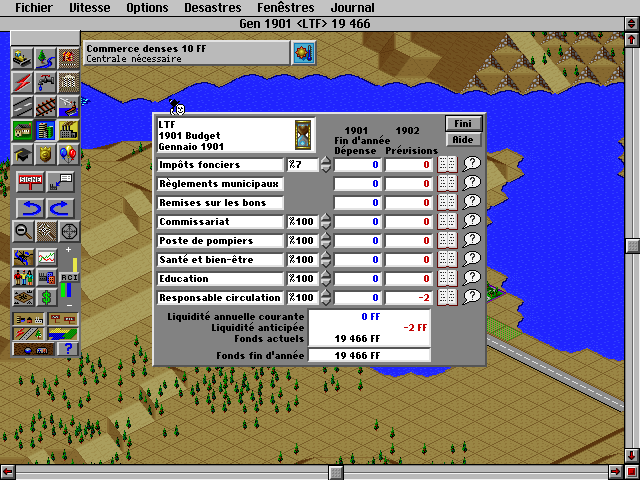Select the Bulldozer tool

click(22, 58)
